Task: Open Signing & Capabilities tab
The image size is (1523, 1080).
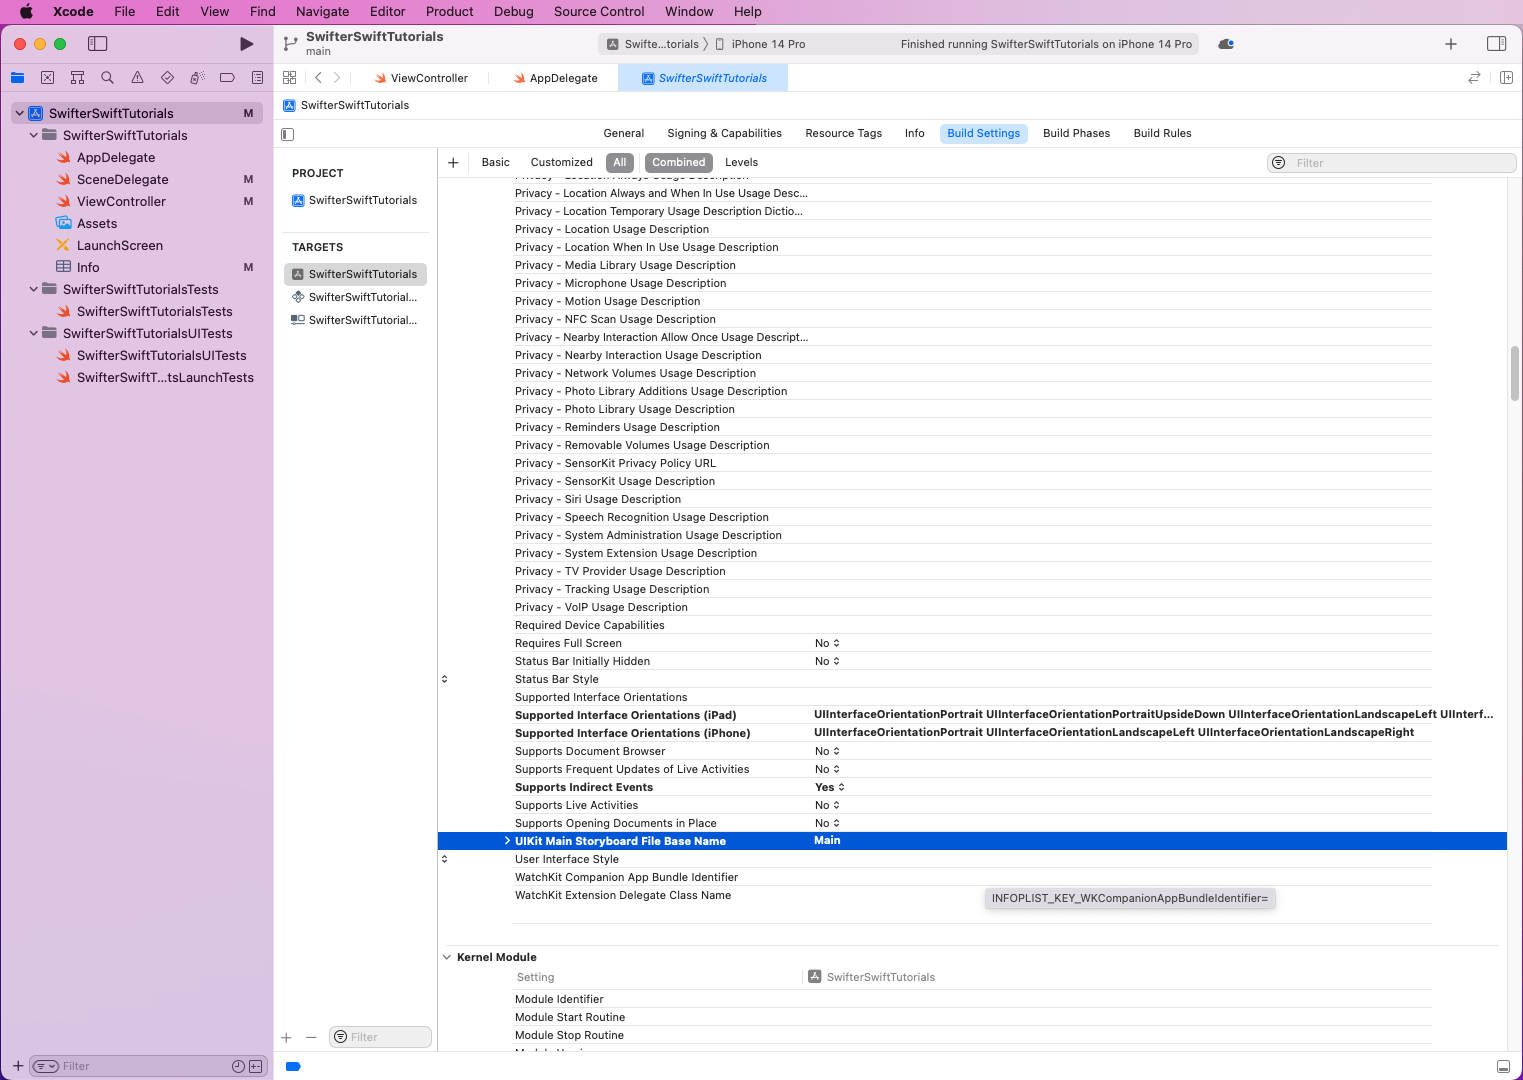Action: tap(725, 133)
